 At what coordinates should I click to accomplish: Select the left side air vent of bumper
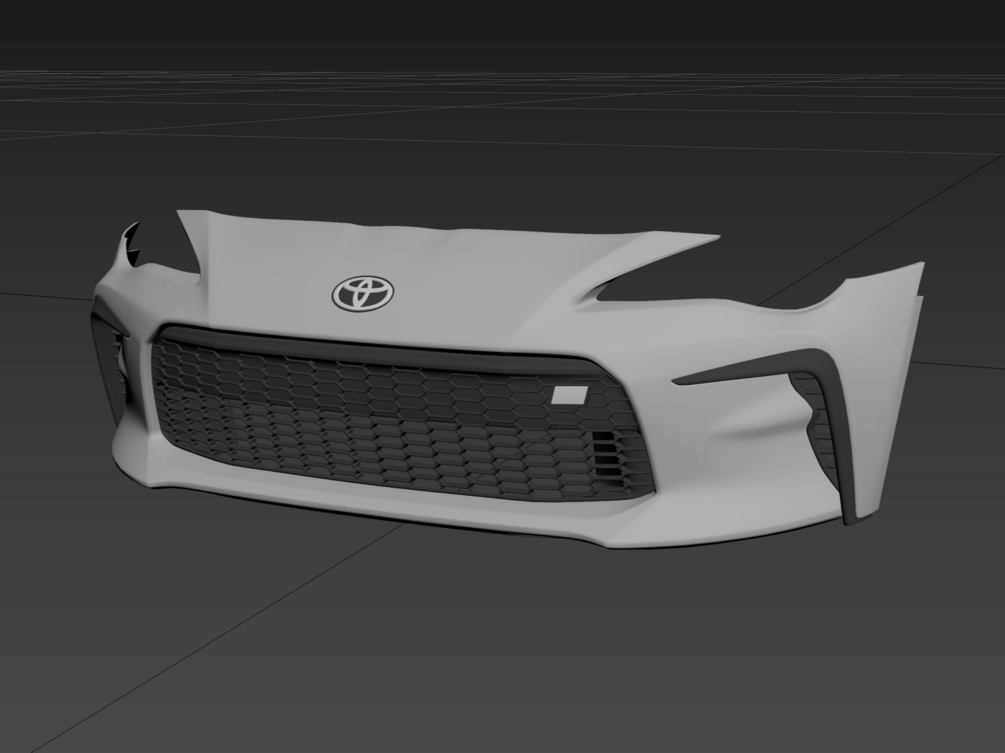click(110, 363)
